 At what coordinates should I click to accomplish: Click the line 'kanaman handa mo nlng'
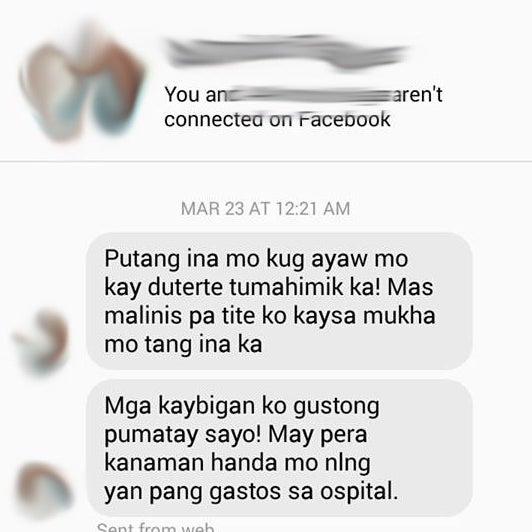[237, 463]
